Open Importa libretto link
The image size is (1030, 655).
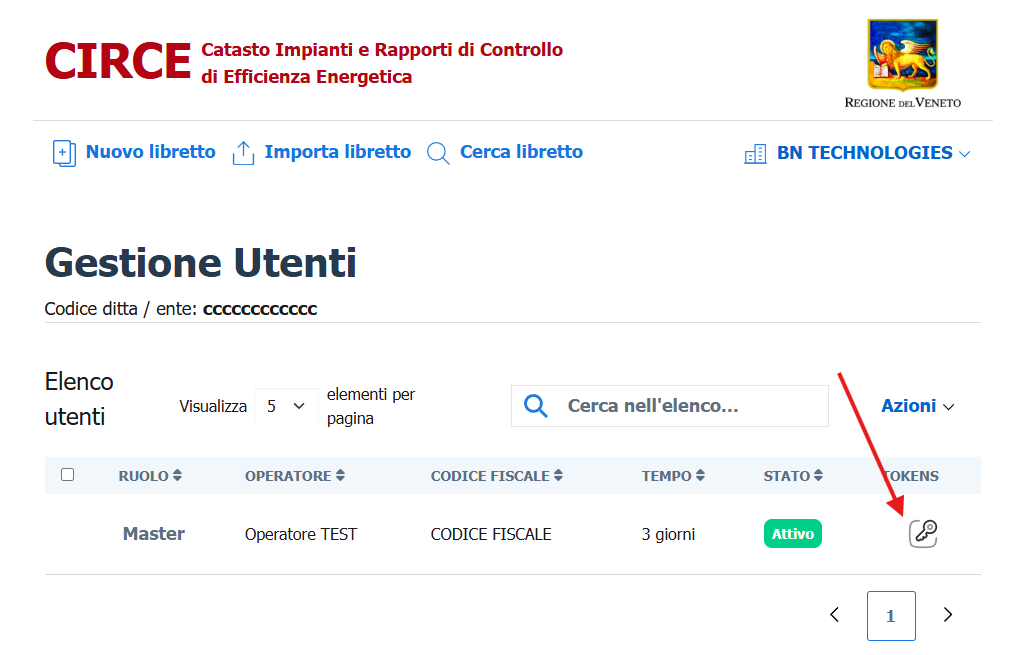click(x=338, y=152)
